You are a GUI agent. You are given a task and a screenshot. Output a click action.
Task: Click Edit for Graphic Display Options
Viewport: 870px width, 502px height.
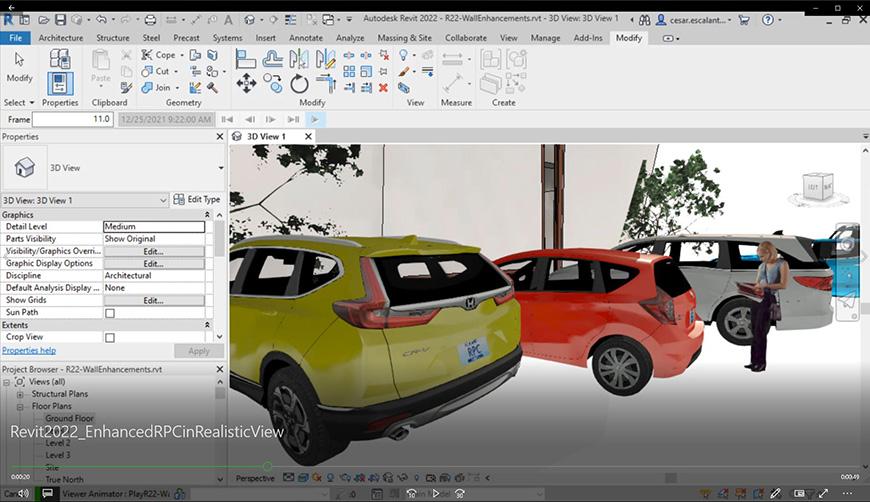(x=154, y=263)
